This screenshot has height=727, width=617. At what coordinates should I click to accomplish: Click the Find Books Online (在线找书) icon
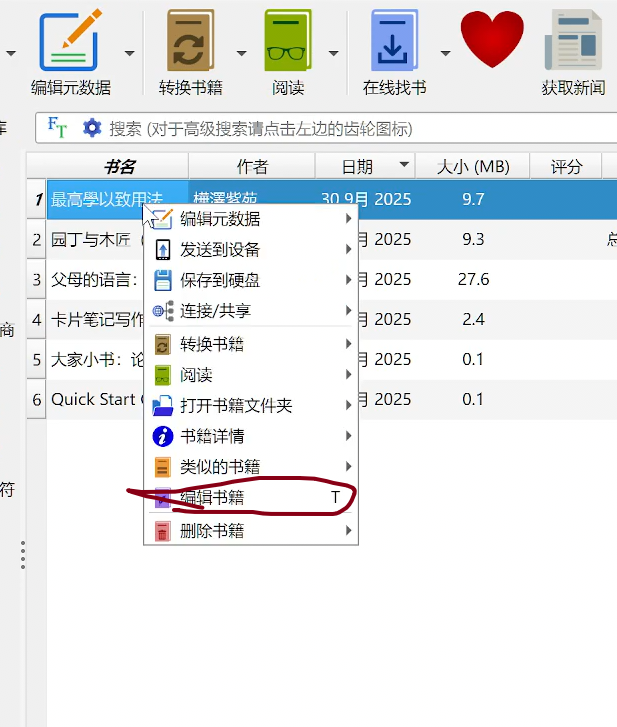coord(394,44)
